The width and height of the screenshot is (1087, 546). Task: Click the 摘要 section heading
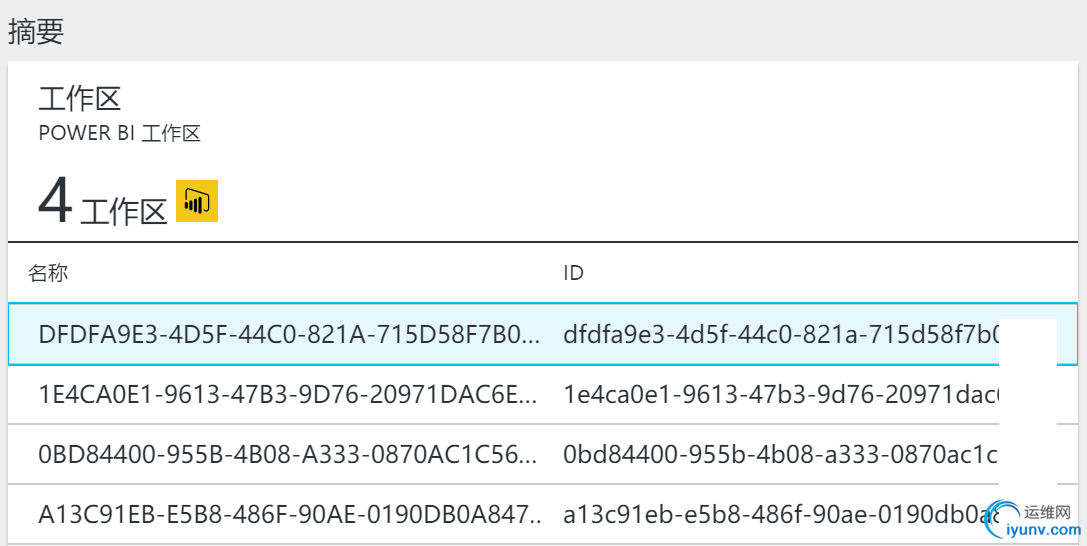tap(36, 31)
